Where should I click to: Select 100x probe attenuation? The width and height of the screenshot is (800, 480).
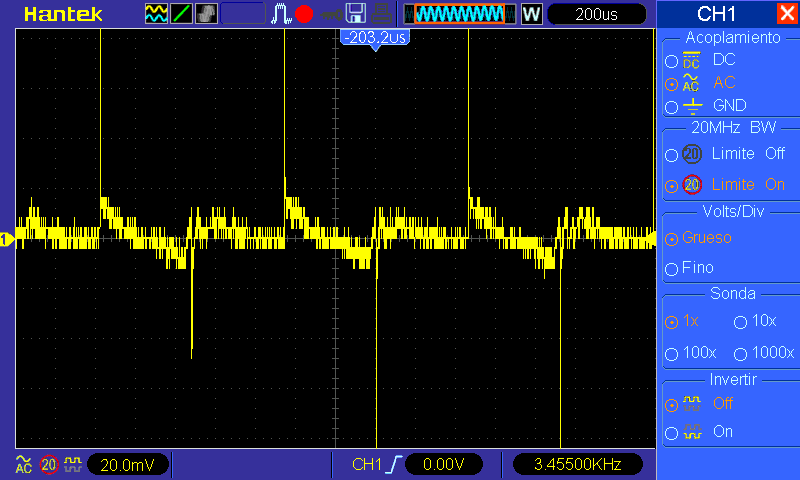(x=671, y=354)
